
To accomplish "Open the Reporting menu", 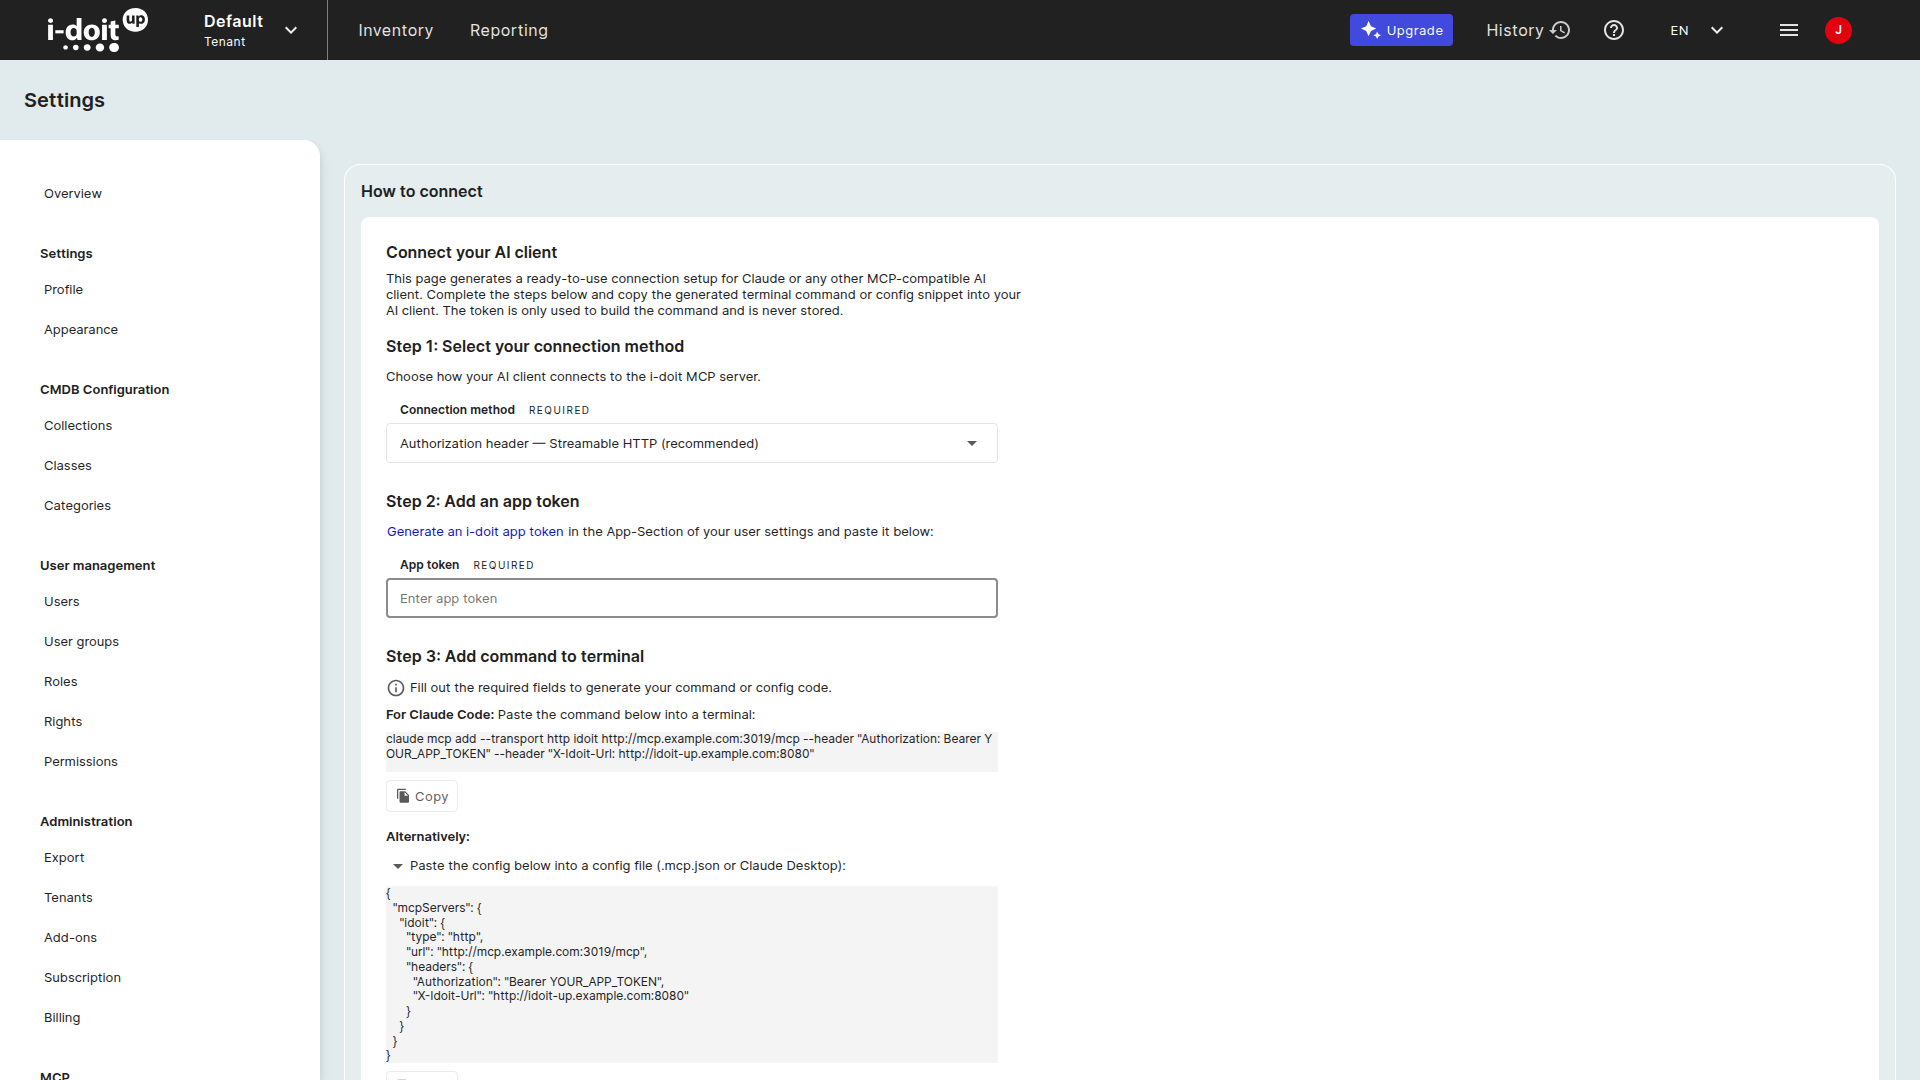I will [x=508, y=30].
